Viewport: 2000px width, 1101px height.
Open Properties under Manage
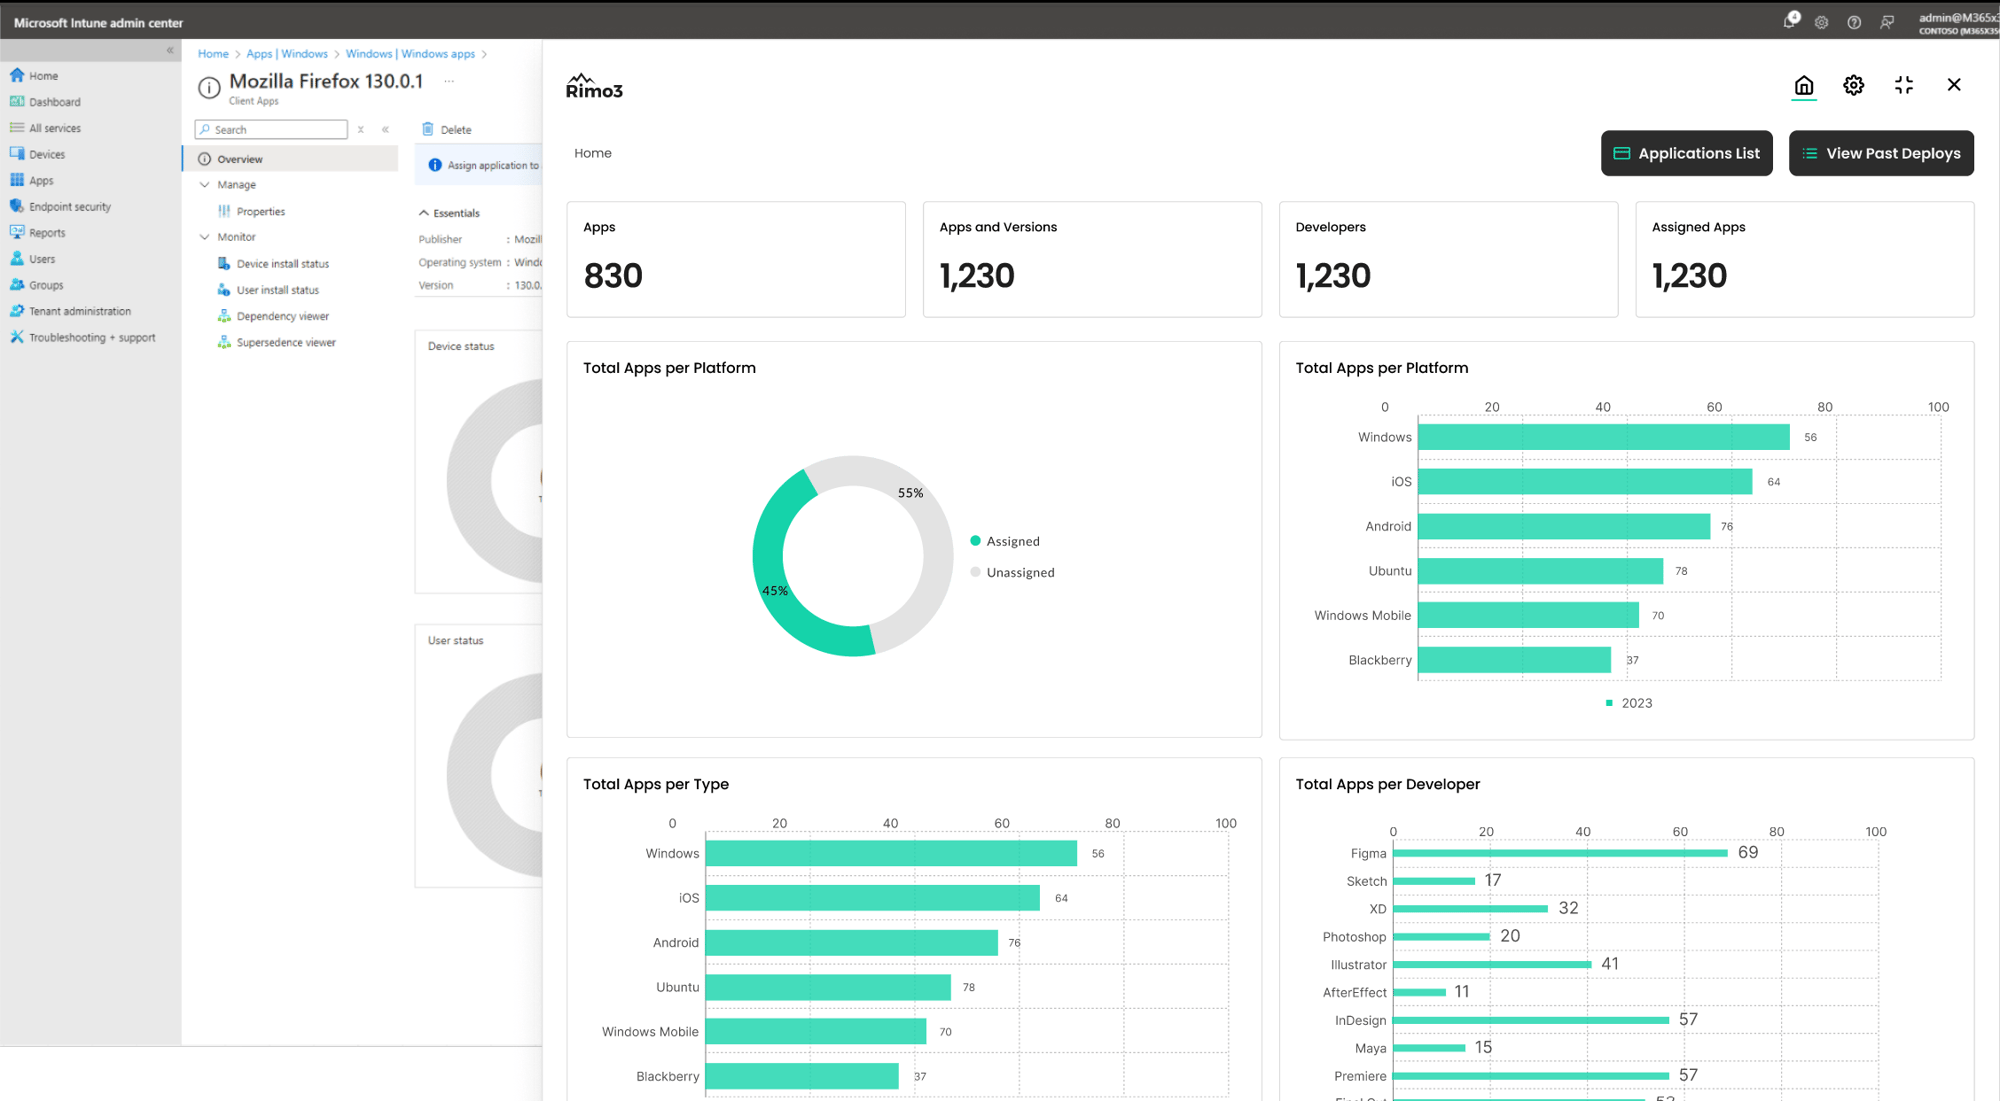coord(260,212)
